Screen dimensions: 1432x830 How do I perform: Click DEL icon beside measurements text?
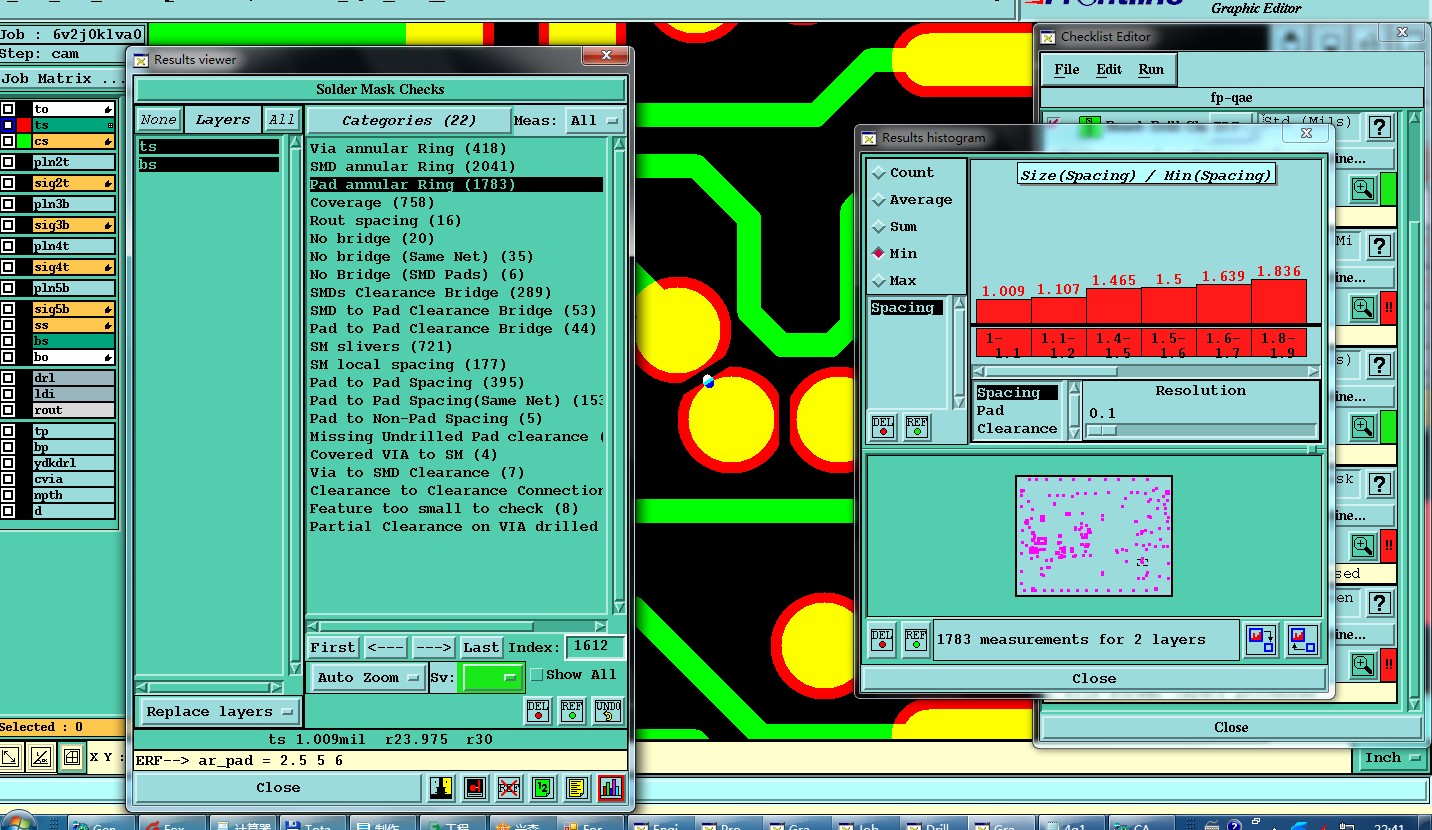pyautogui.click(x=882, y=640)
